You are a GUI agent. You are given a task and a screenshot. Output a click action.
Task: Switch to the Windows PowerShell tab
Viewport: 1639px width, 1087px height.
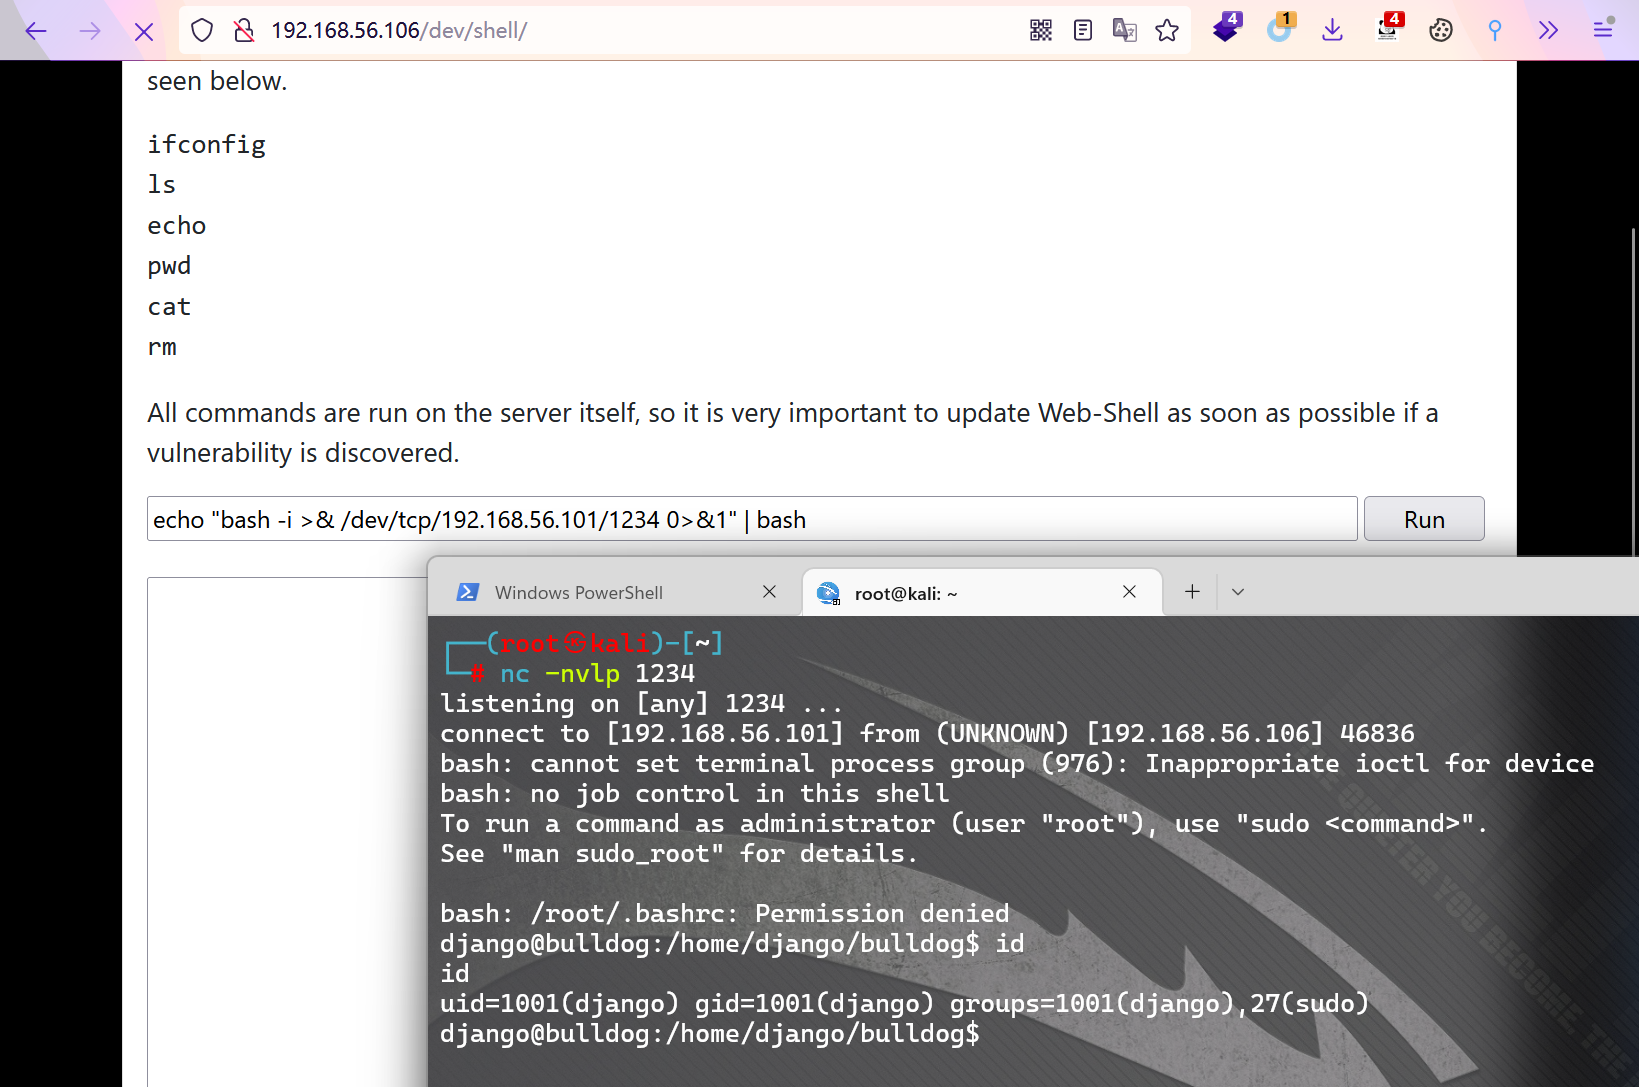pos(580,592)
